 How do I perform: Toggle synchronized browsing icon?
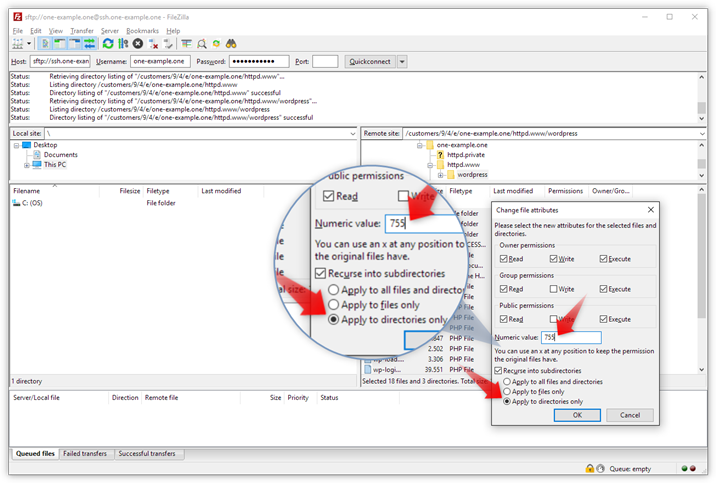216,44
